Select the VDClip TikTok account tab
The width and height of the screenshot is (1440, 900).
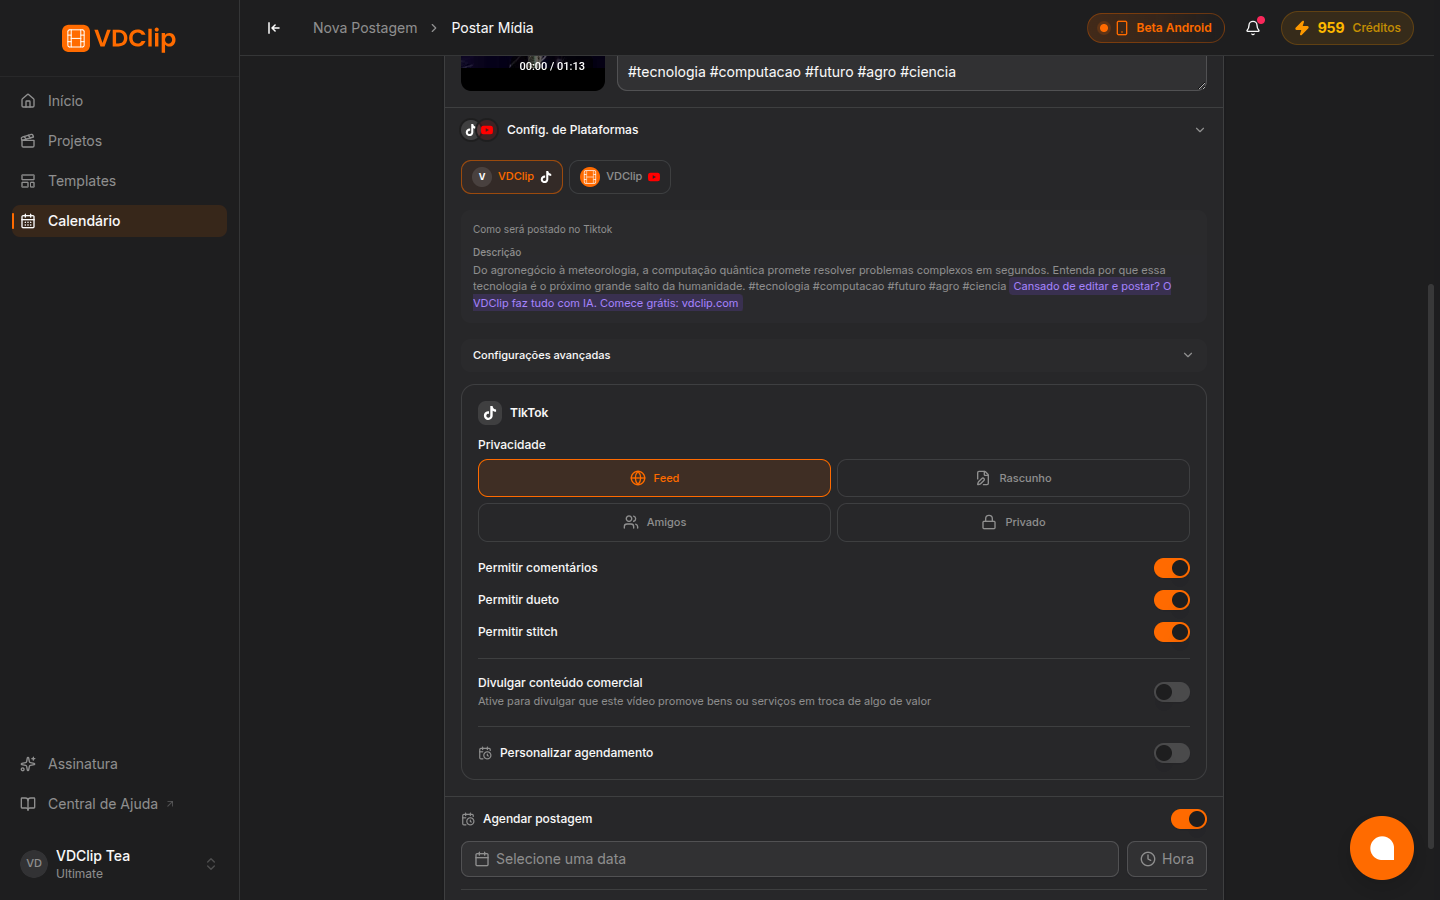(512, 177)
